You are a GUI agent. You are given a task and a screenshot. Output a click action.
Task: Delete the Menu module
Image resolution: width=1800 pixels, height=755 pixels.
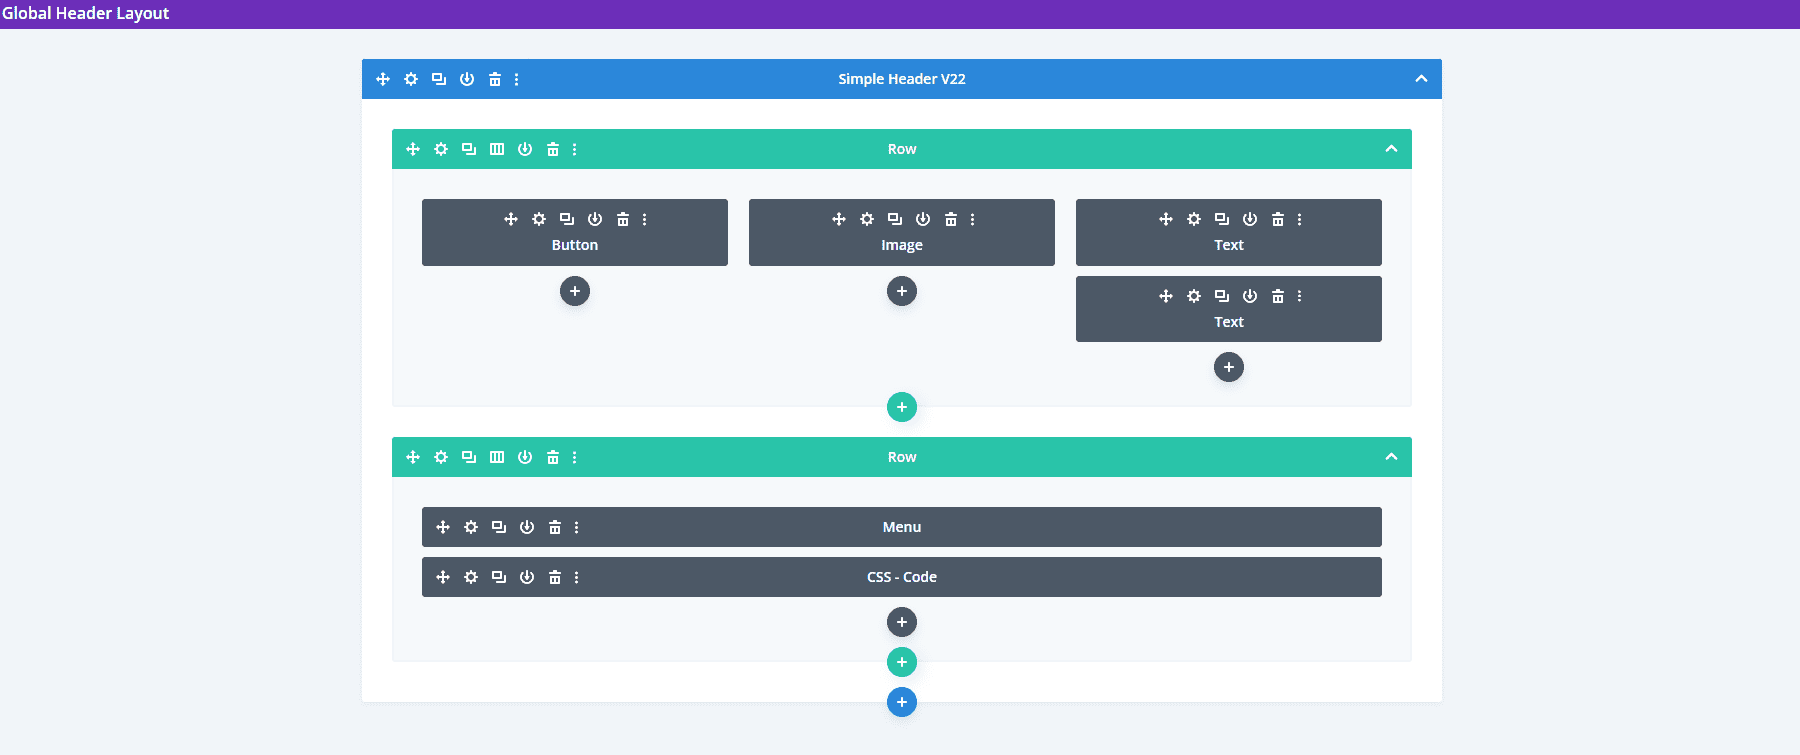pyautogui.click(x=555, y=527)
